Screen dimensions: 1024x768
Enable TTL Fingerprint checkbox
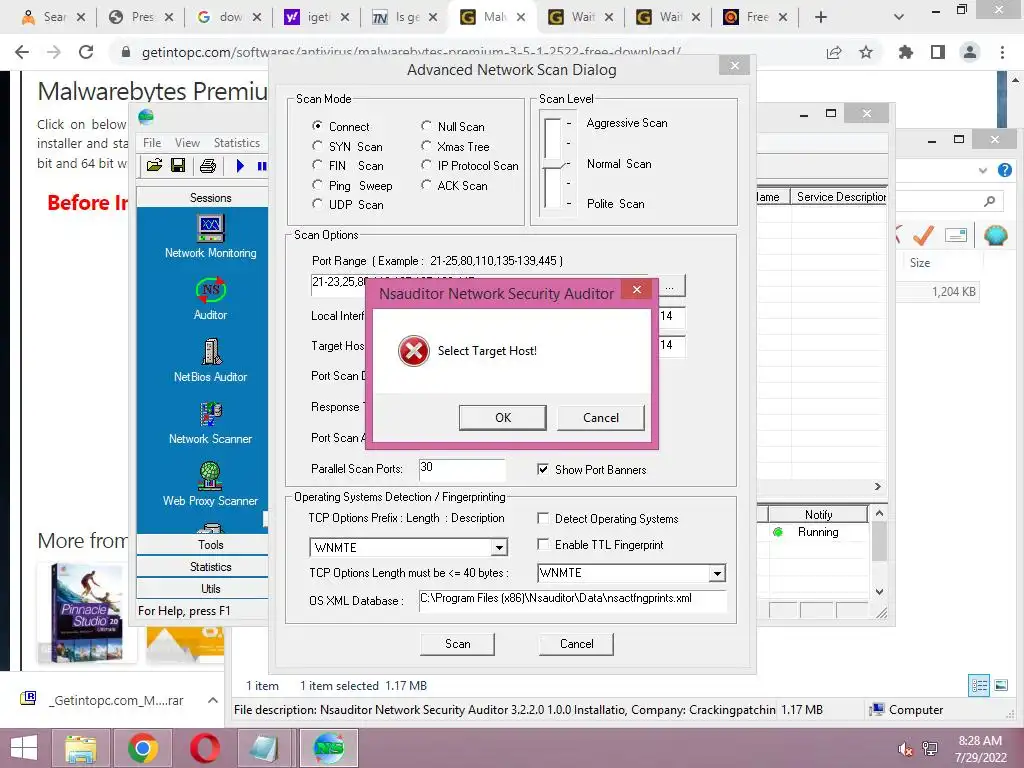tap(543, 544)
